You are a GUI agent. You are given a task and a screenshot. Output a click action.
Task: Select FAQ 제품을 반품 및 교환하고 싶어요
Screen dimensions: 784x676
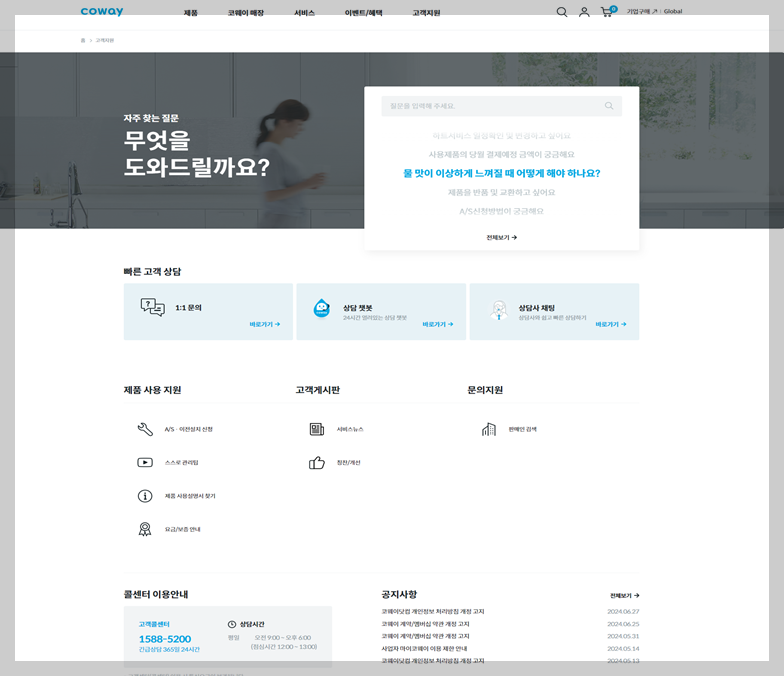click(502, 192)
